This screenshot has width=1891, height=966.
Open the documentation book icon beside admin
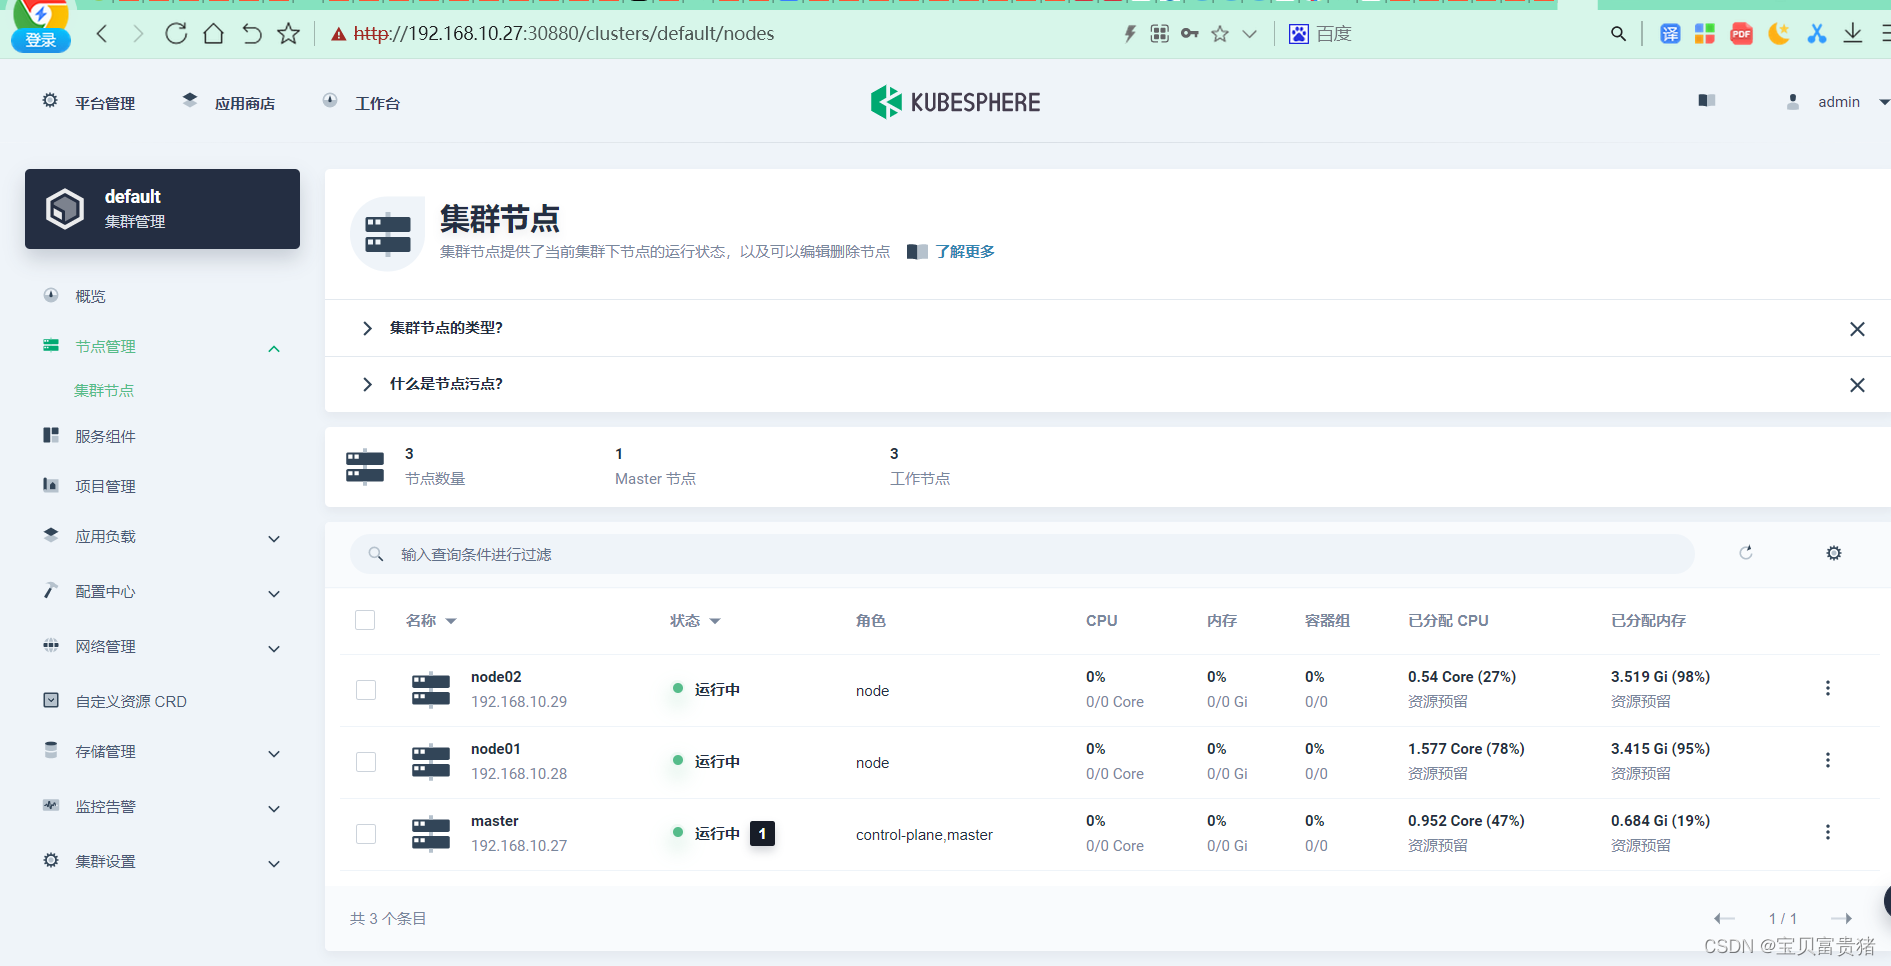[x=1707, y=100]
